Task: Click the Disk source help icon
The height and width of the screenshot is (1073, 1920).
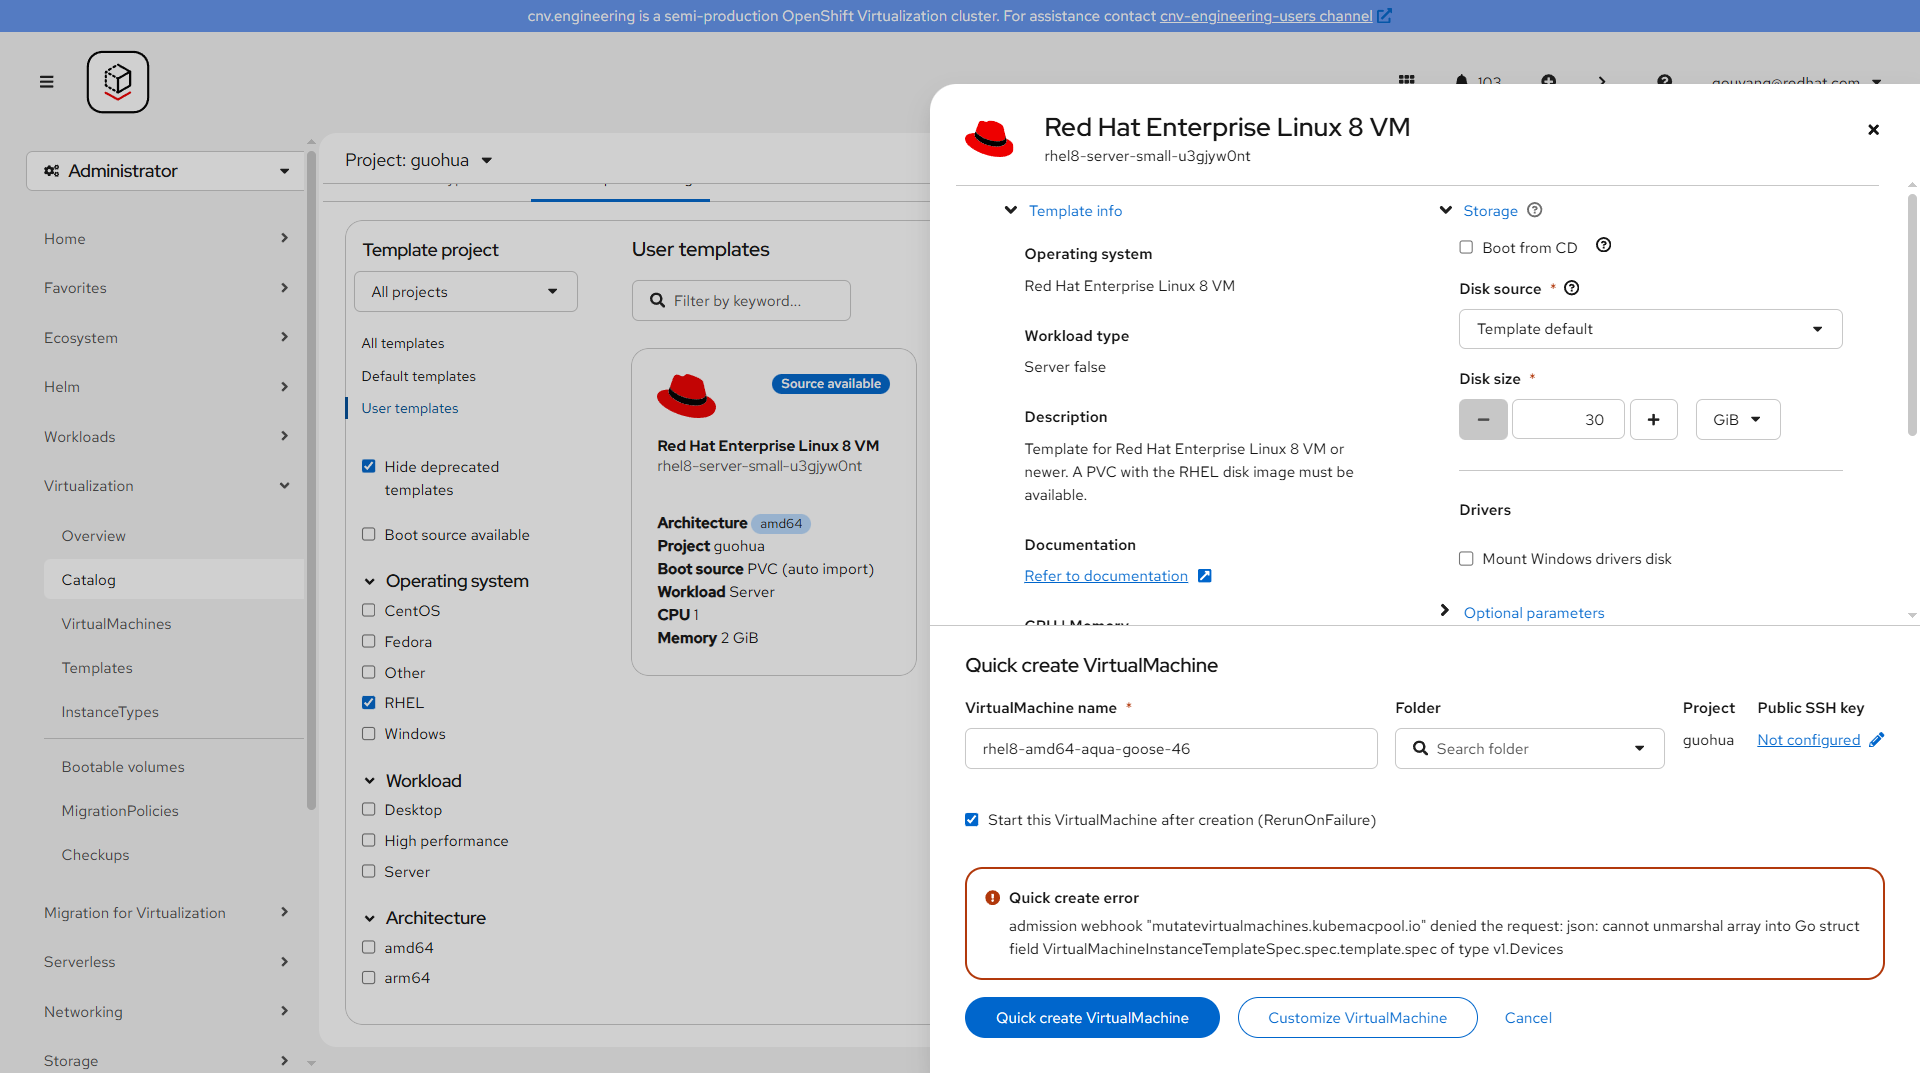Action: [x=1571, y=288]
